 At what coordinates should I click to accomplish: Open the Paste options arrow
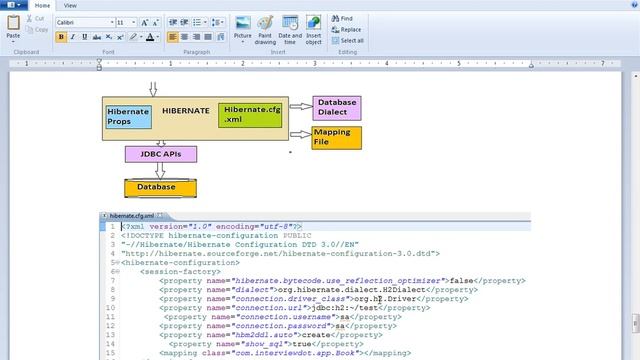[x=13, y=42]
